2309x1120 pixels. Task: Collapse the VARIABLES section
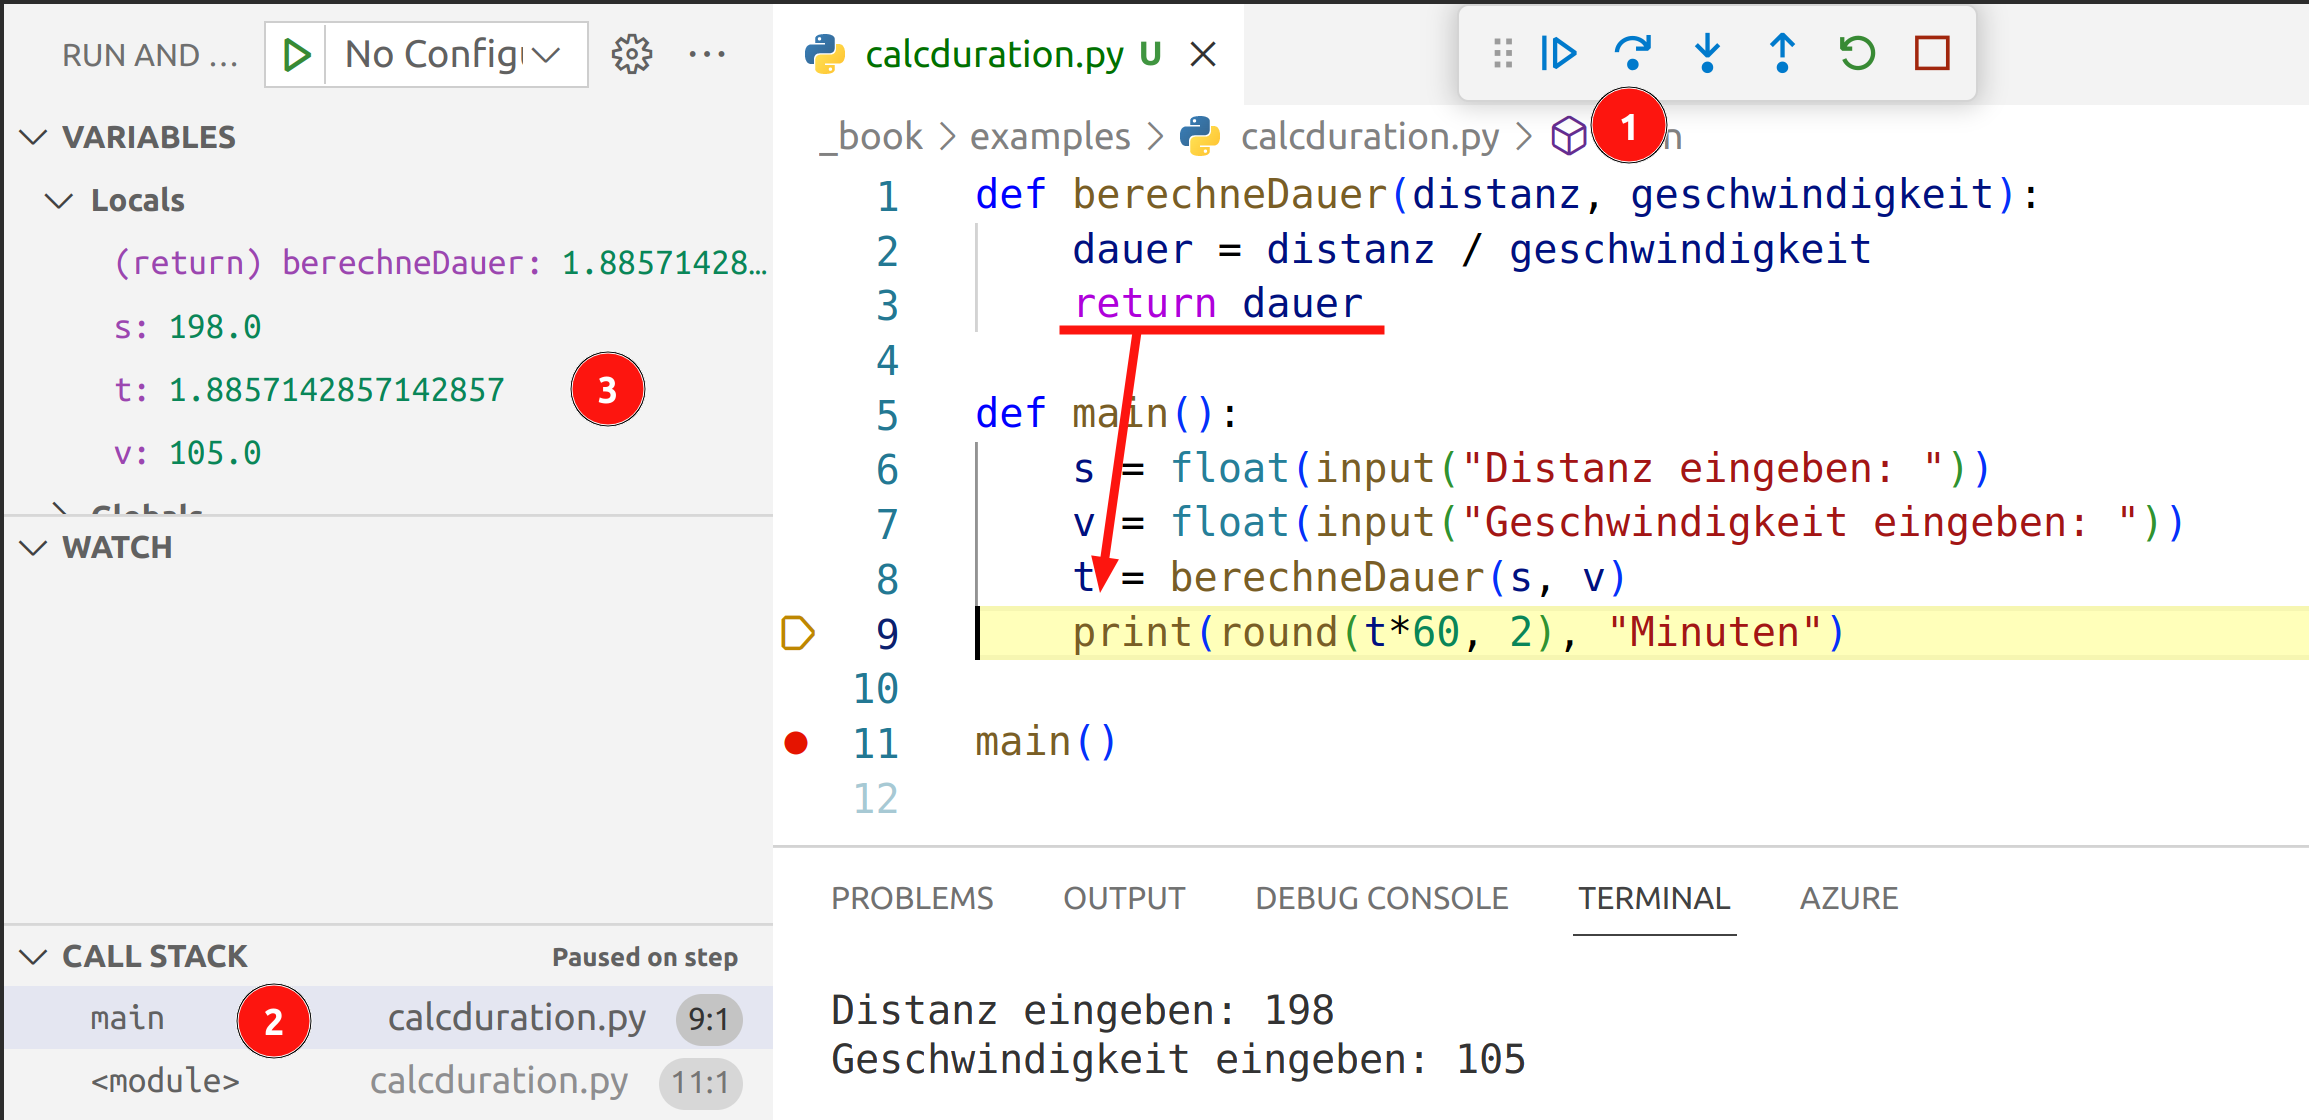pos(34,137)
